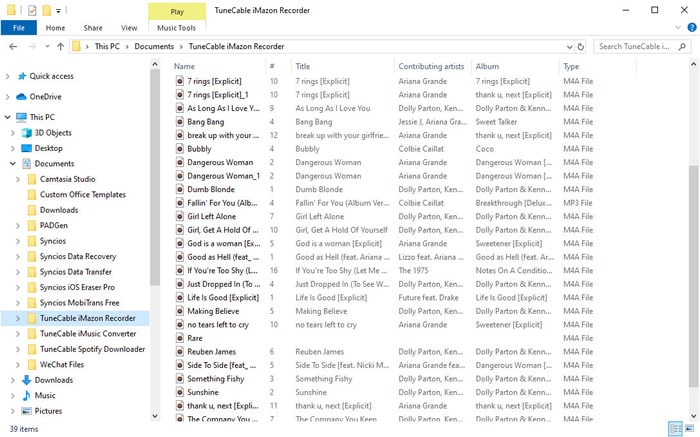Open the address bar history dropdown
The width and height of the screenshot is (700, 437).
(x=567, y=47)
